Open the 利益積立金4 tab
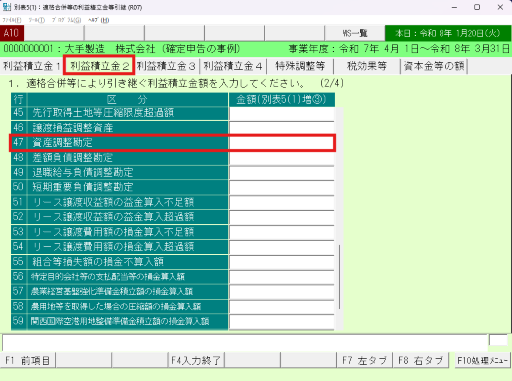512x381 pixels. coord(233,66)
